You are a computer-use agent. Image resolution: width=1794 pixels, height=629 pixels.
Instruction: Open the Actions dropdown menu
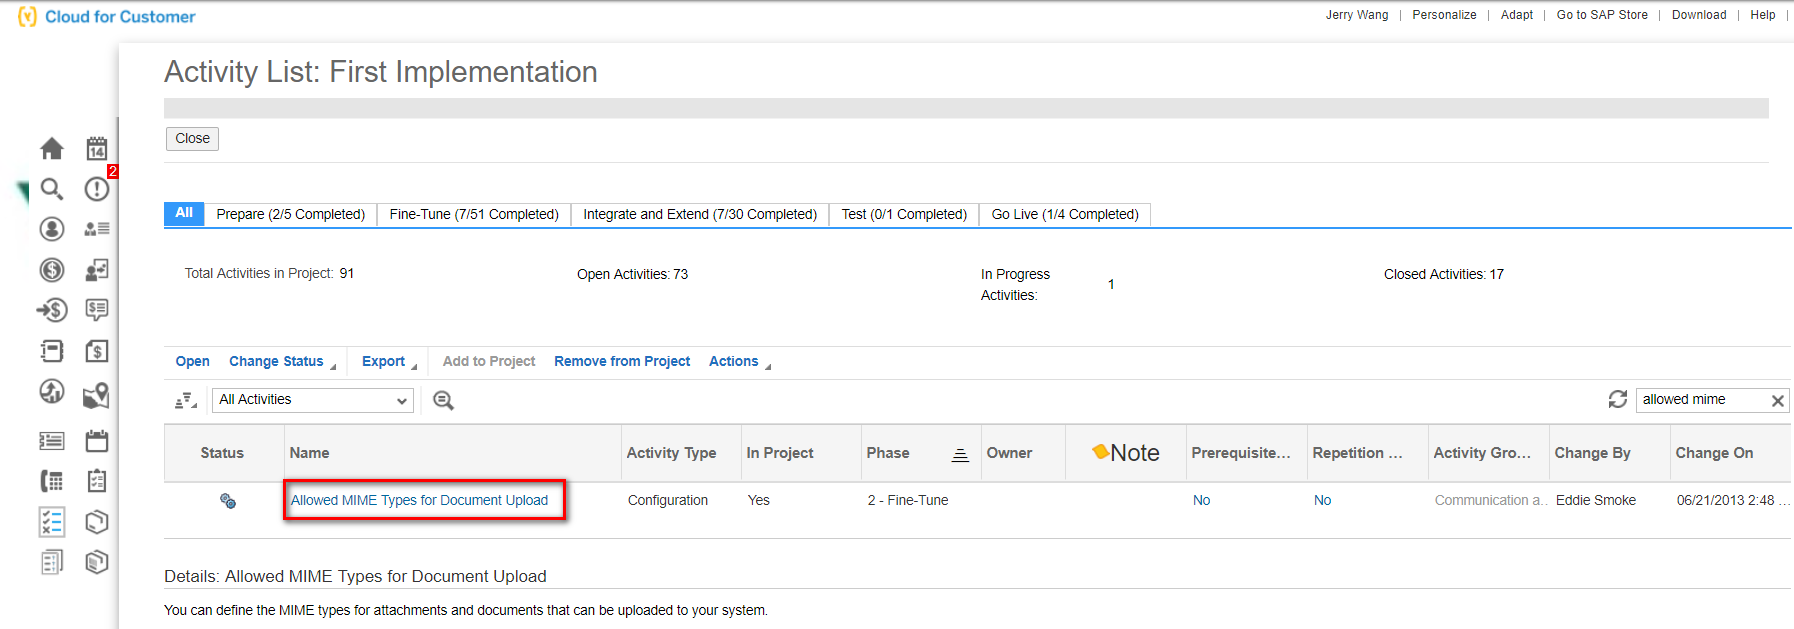(x=739, y=362)
